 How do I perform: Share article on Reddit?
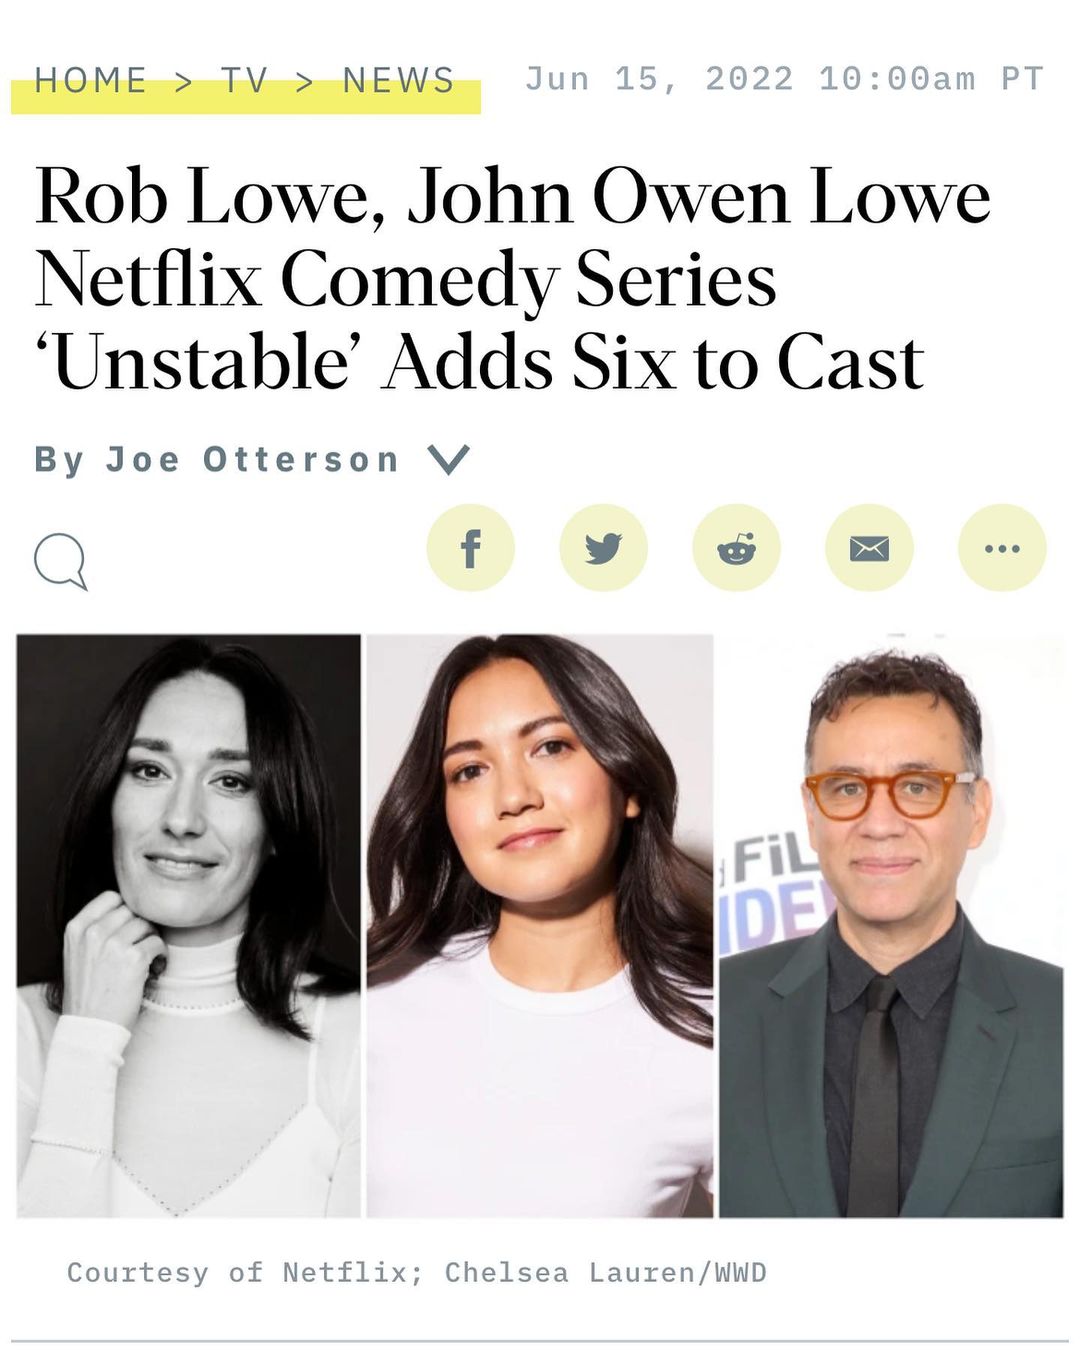click(736, 548)
